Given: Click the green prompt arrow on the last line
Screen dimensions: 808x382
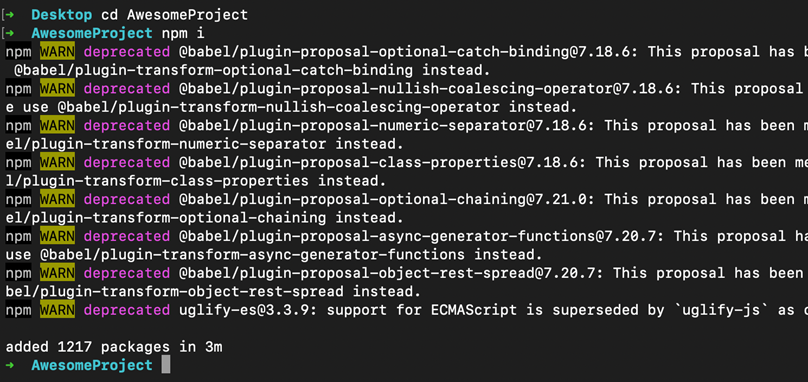Looking at the screenshot, I should click(x=10, y=365).
